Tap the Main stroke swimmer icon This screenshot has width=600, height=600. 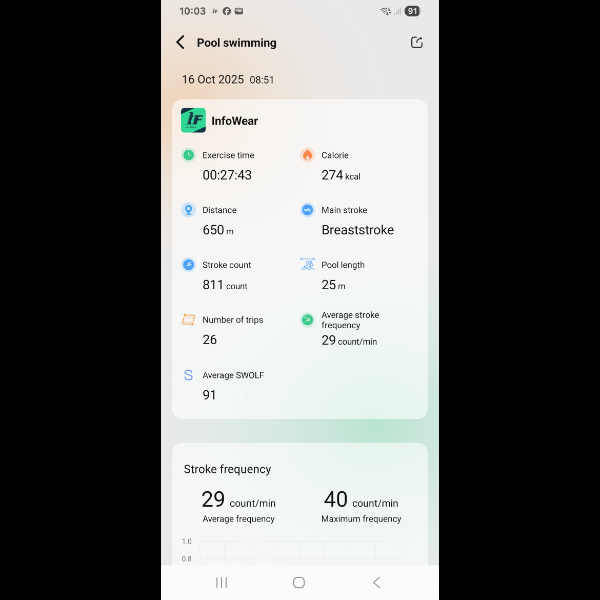pos(307,210)
